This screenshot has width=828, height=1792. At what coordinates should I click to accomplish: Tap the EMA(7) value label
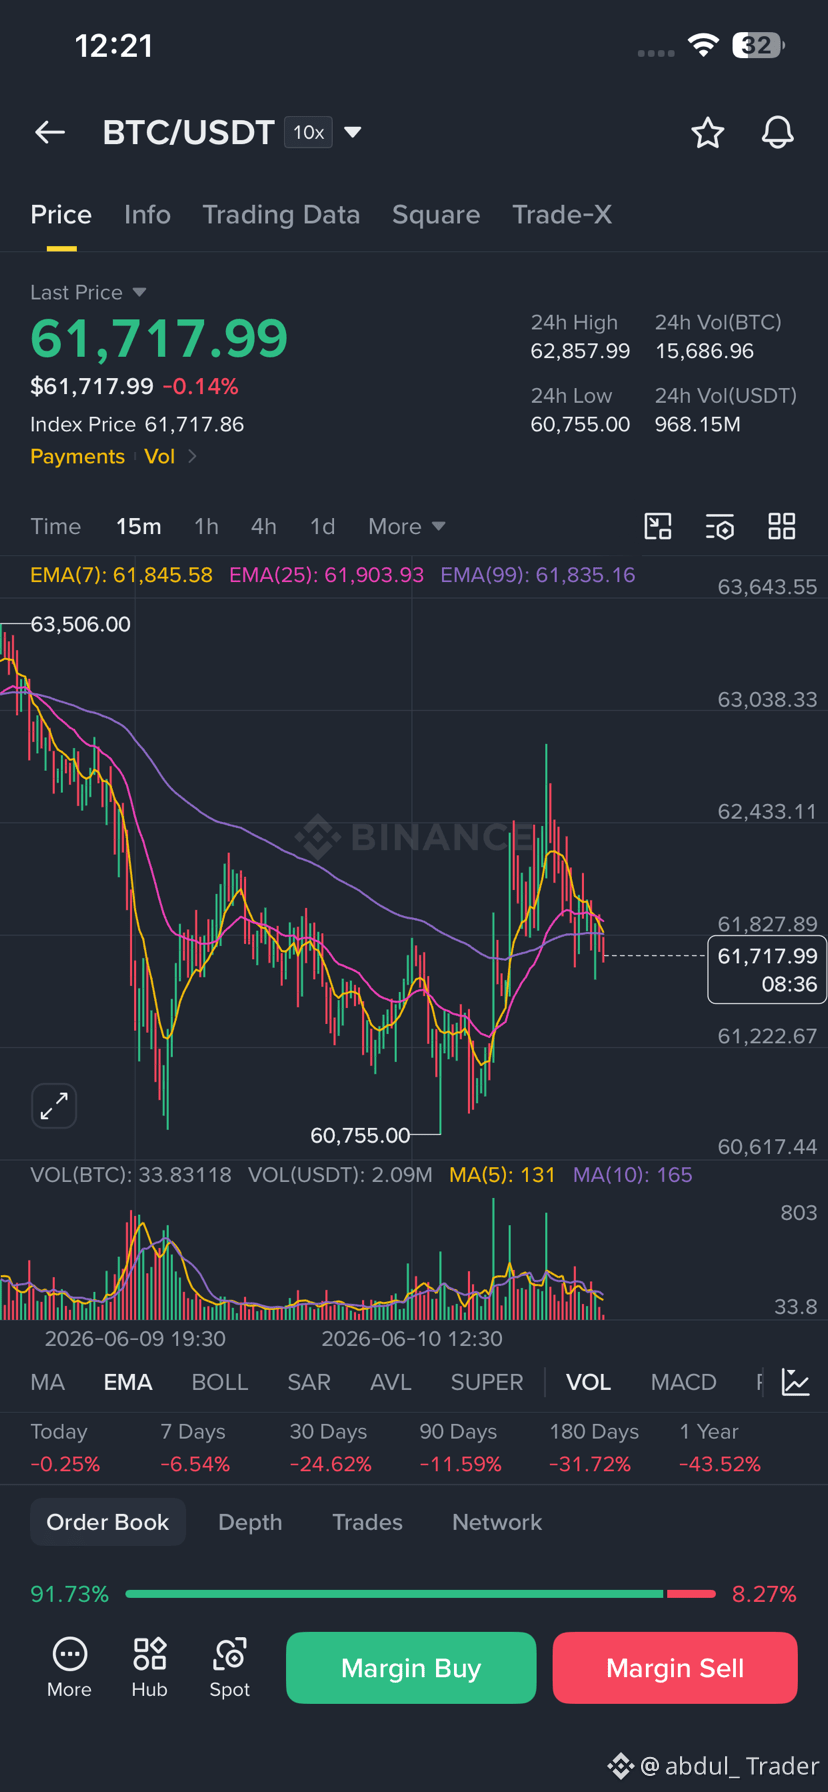click(x=121, y=575)
